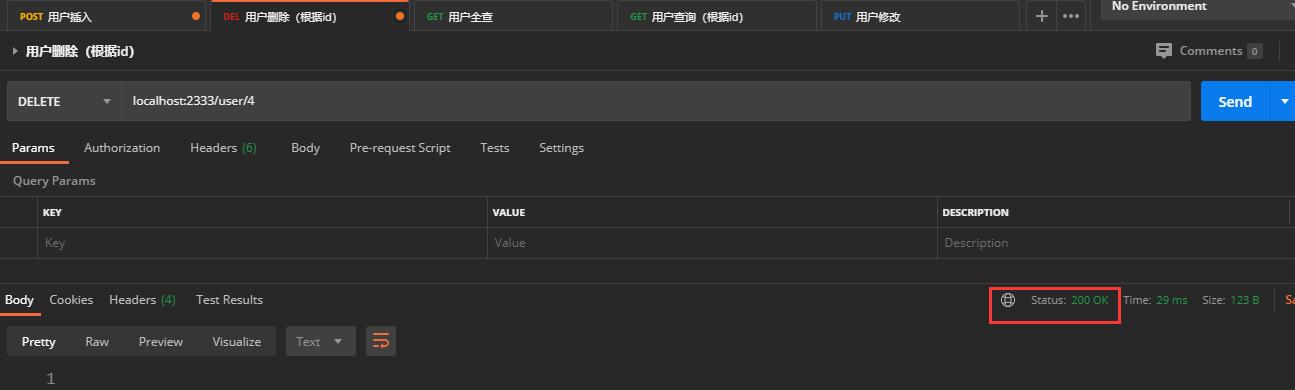Switch to GET 用户查询 (根据id) tab
The width and height of the screenshot is (1295, 390).
[x=717, y=16]
